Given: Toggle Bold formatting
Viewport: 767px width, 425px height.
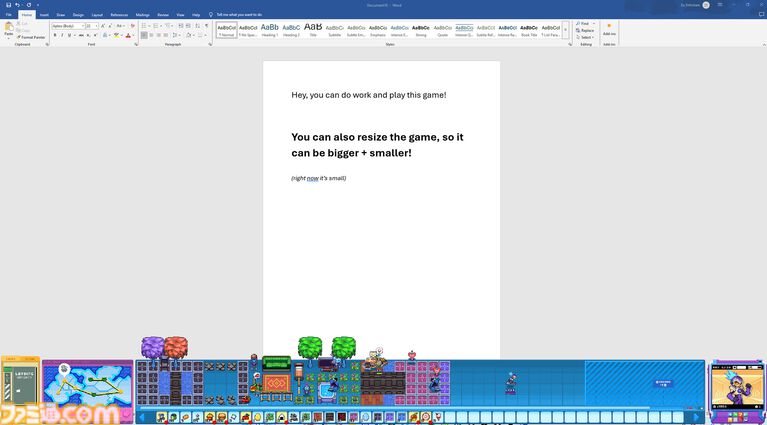Looking at the screenshot, I should pyautogui.click(x=55, y=35).
